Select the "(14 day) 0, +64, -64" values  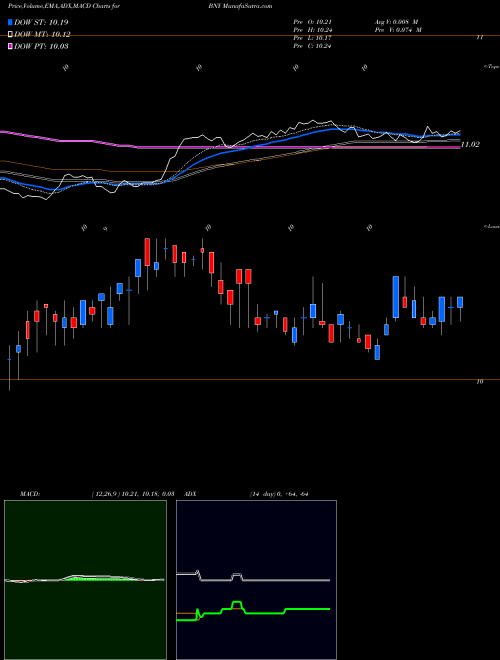(x=279, y=494)
